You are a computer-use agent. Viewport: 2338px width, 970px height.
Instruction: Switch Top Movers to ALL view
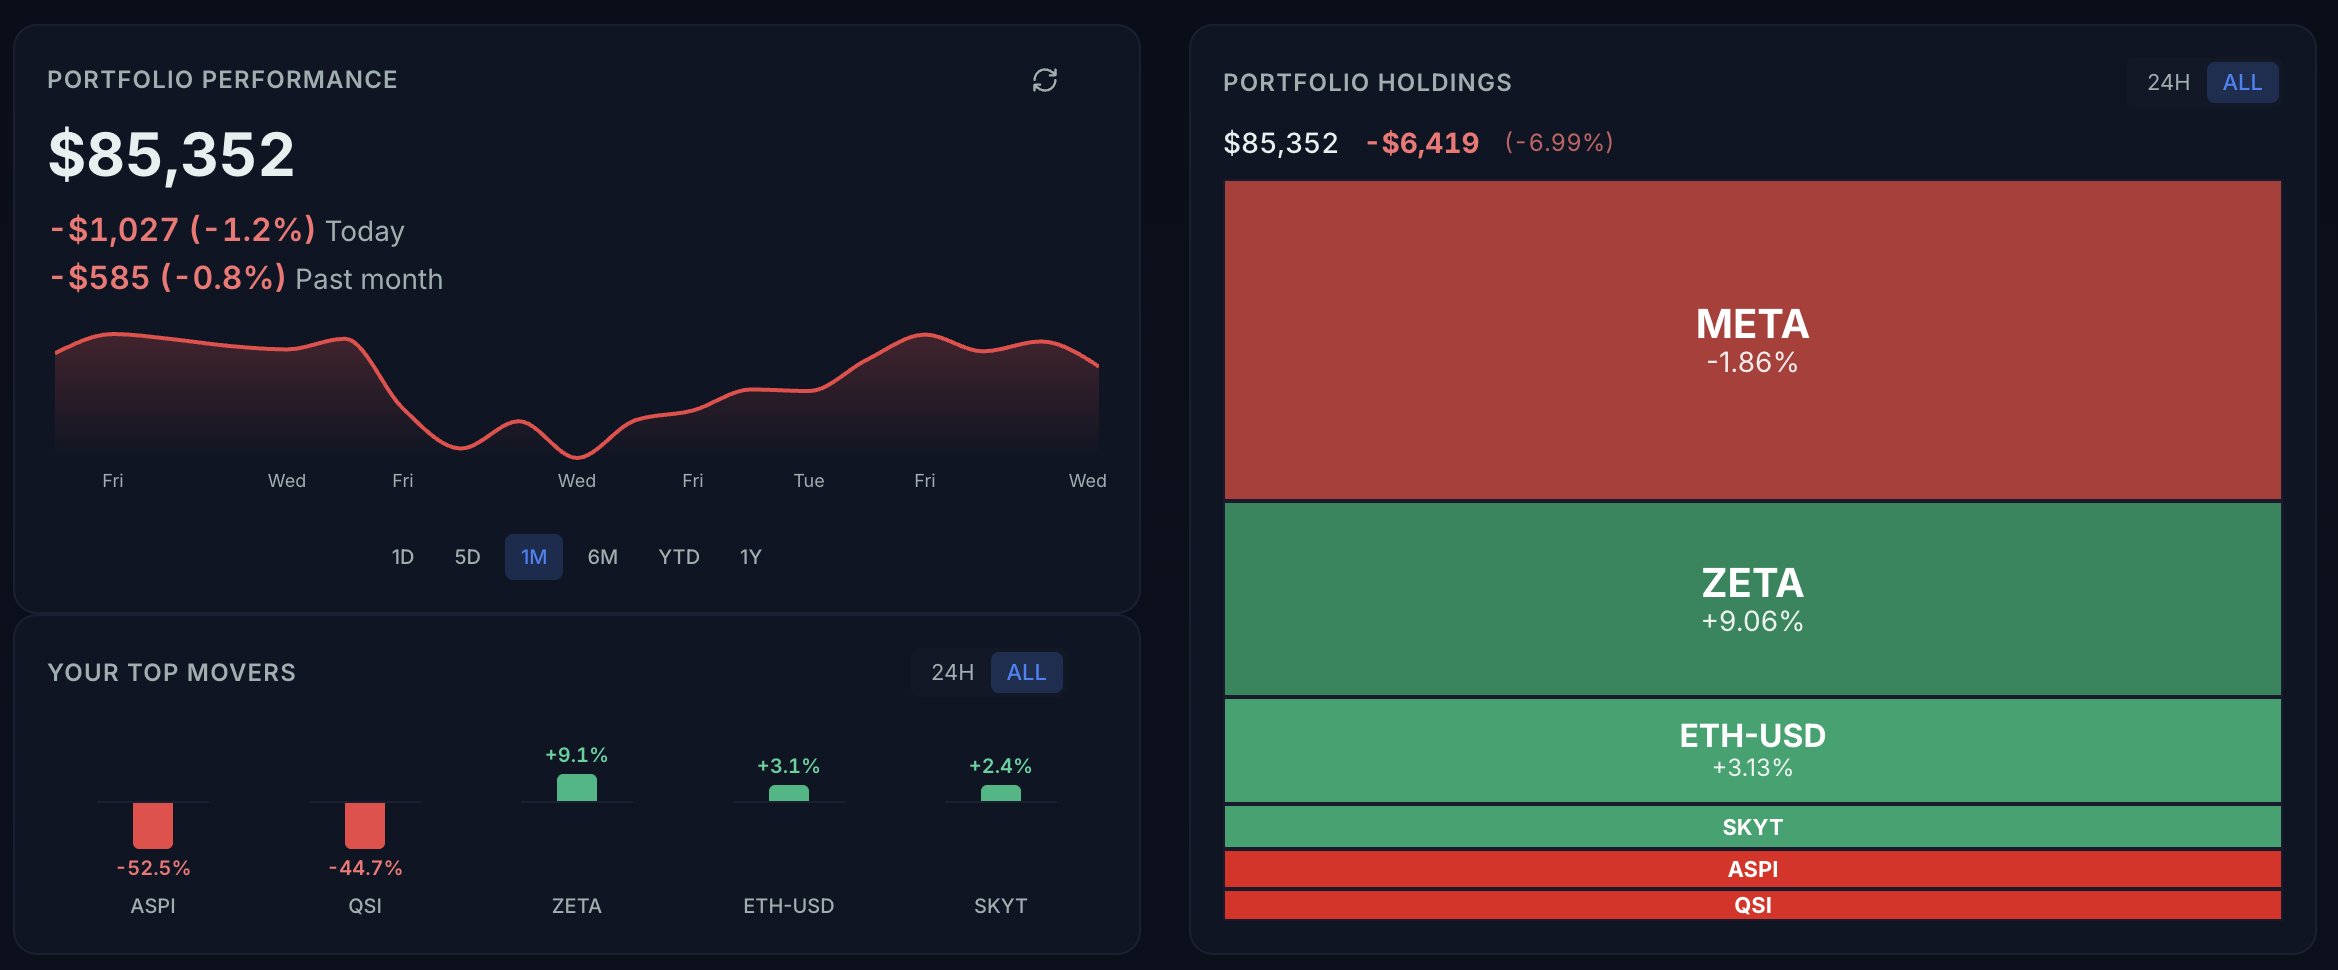pyautogui.click(x=1026, y=672)
